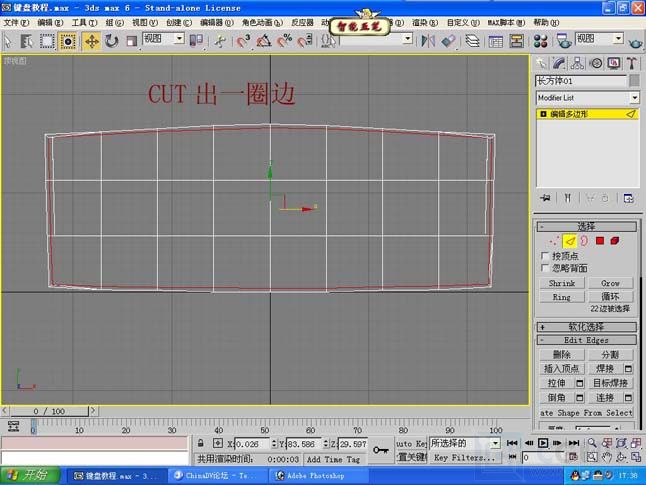Image resolution: width=646 pixels, height=485 pixels.
Task: Activate the Select and Rotate tool
Action: click(x=111, y=41)
